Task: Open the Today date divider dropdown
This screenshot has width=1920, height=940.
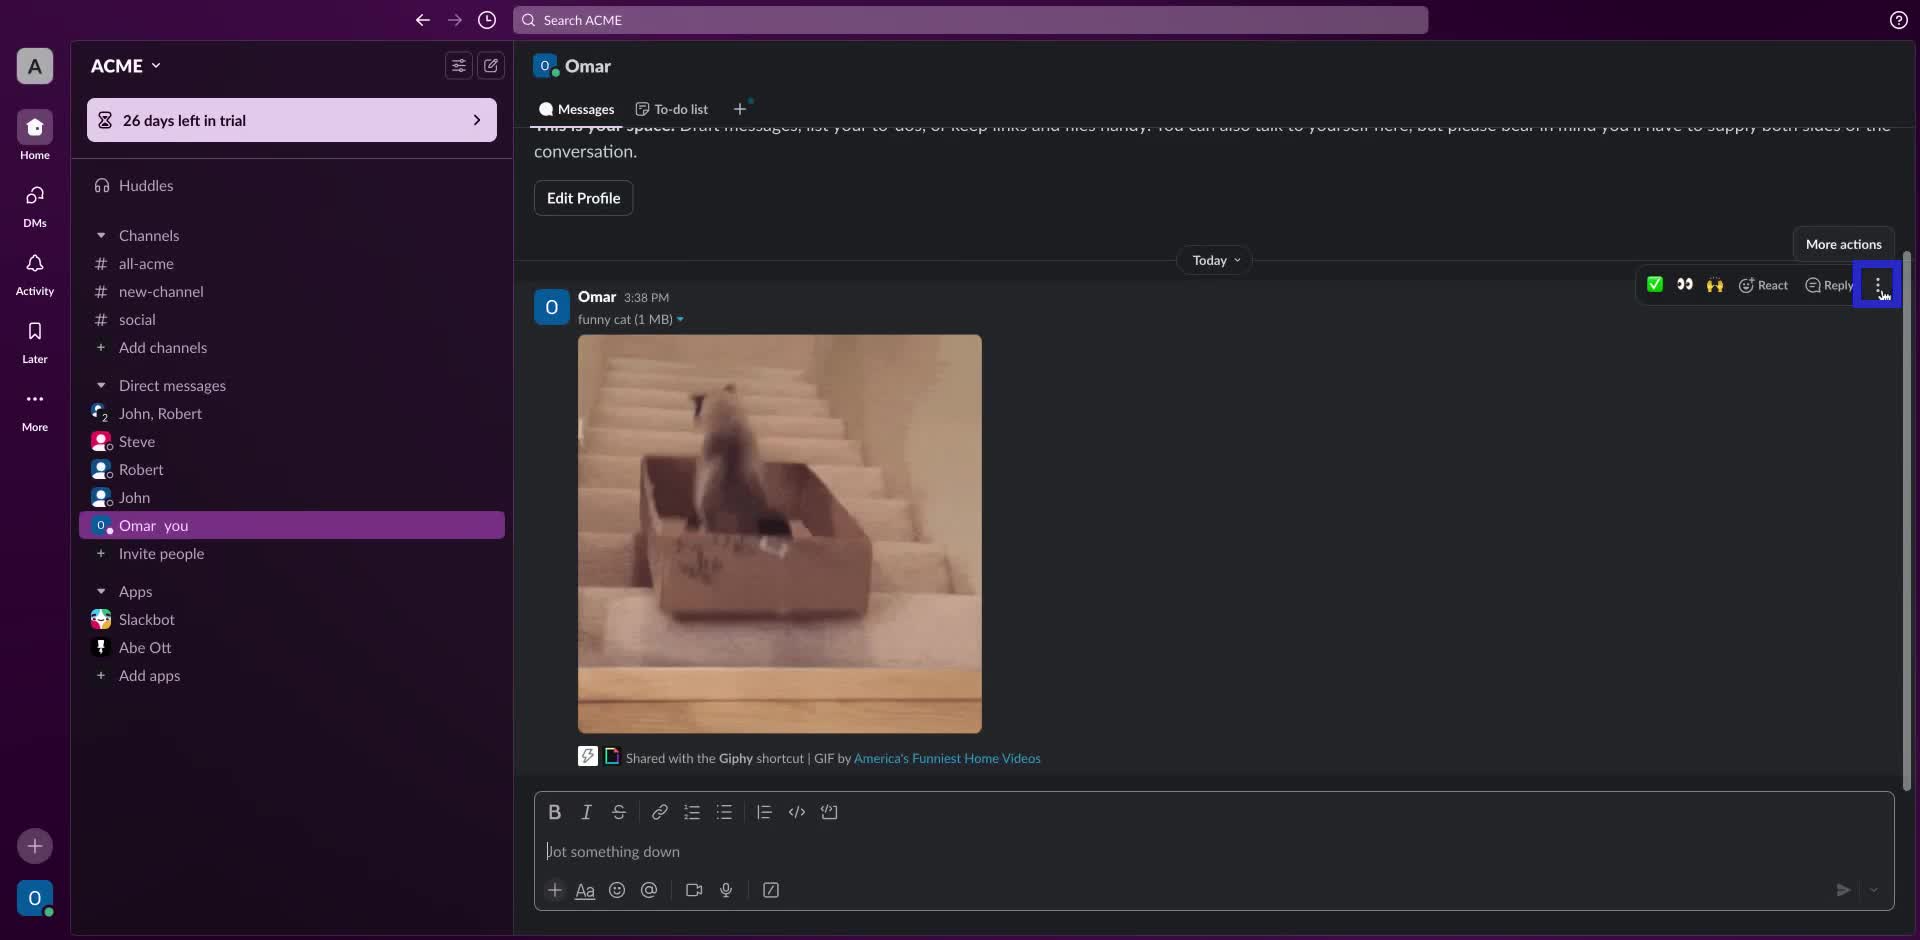Action: [x=1213, y=260]
